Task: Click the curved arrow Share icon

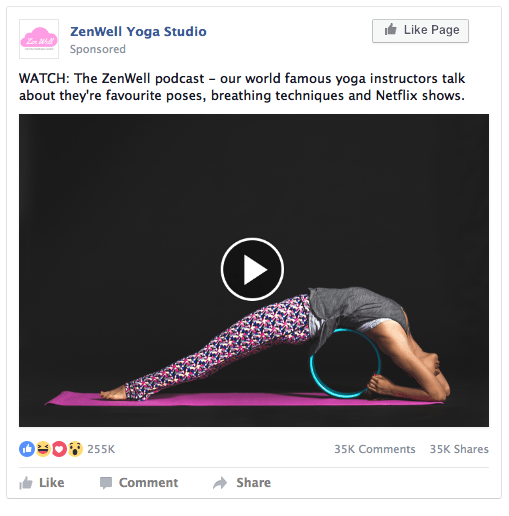Action: coord(220,483)
